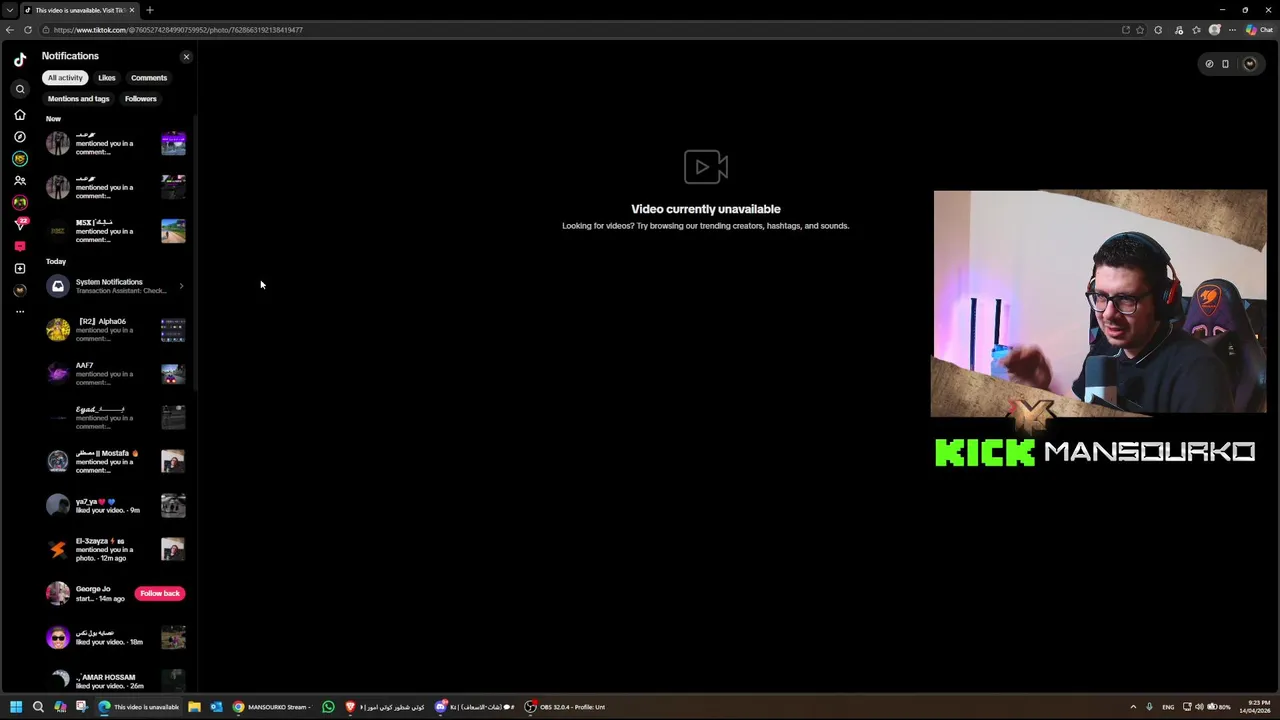Open messages icon with 22 badge
The image size is (1280, 720).
click(20, 224)
